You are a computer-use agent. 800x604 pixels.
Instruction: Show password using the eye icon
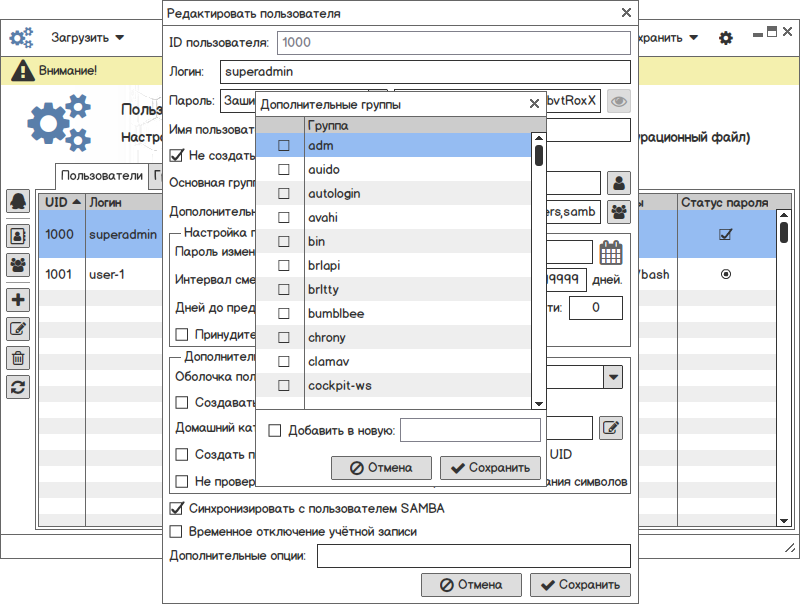[620, 101]
